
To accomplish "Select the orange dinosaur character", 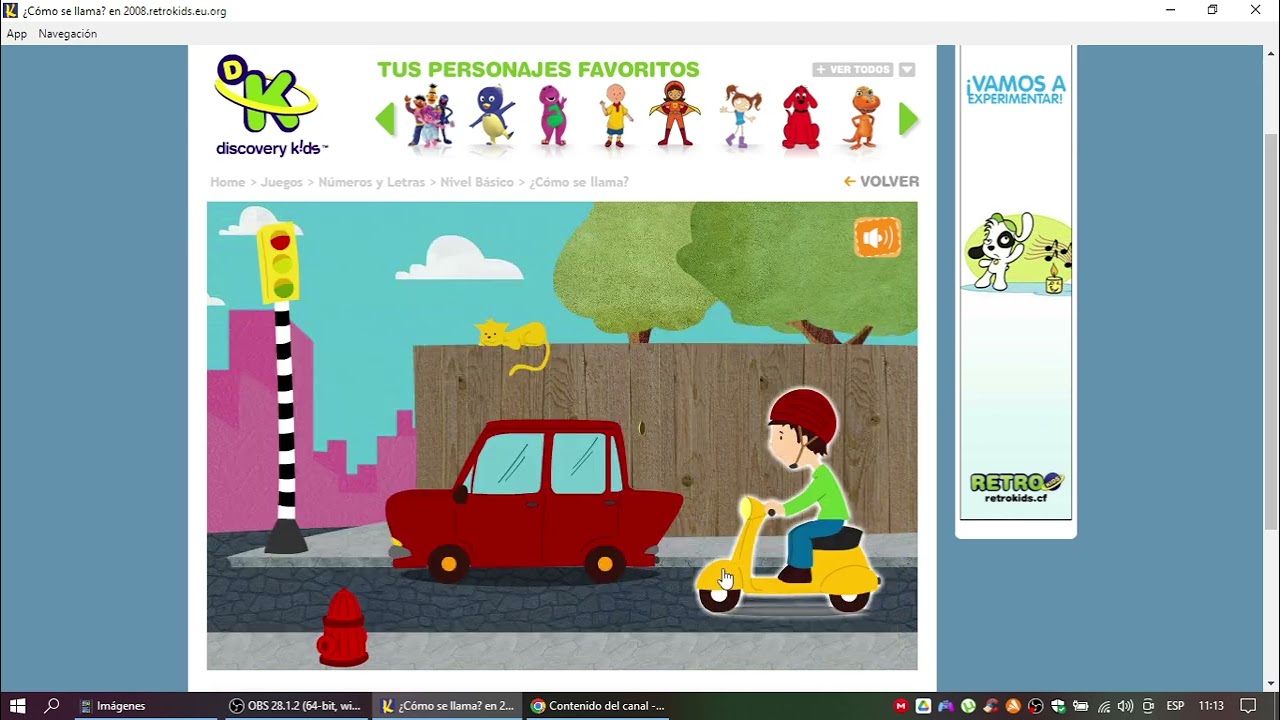I will (x=861, y=118).
